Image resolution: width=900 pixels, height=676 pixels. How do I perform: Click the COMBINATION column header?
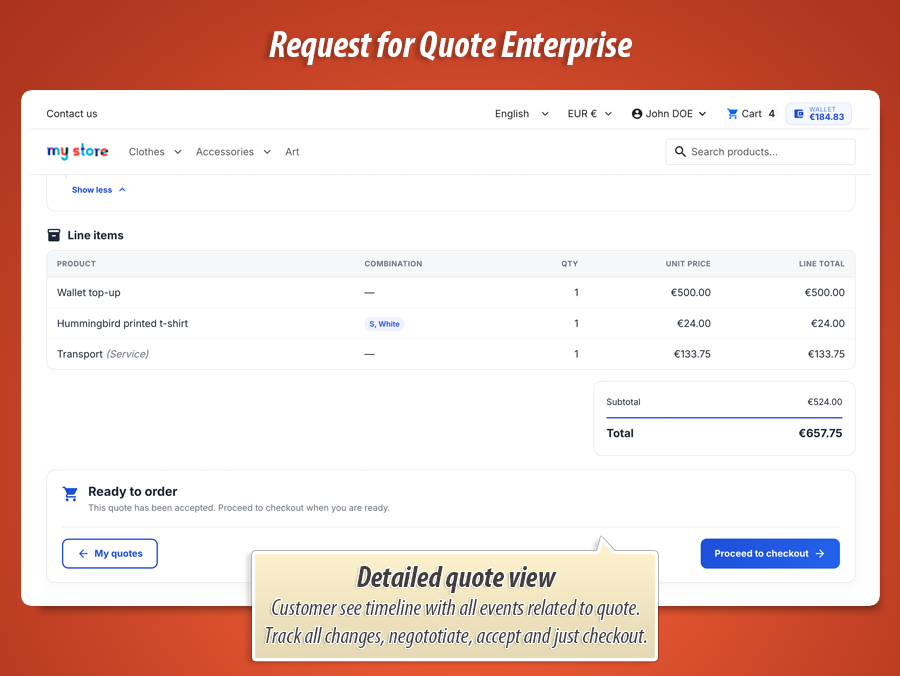click(x=393, y=264)
